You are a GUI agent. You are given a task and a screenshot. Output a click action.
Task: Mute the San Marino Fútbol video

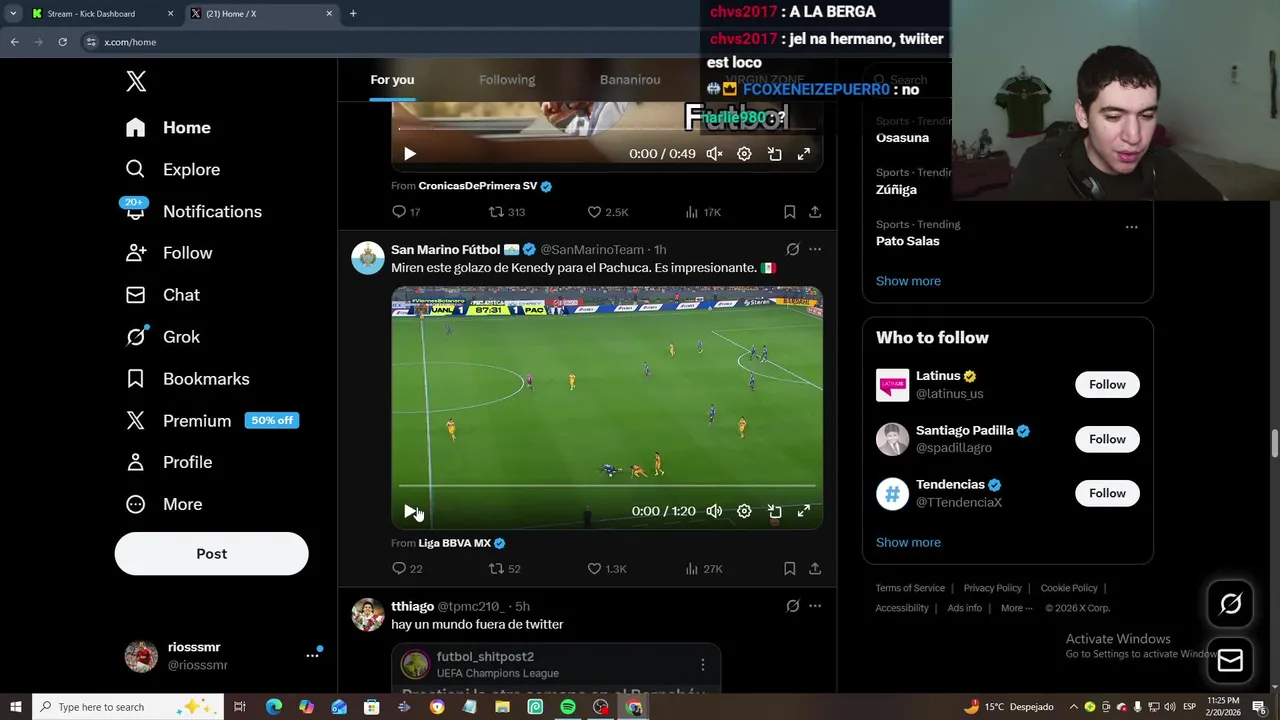coord(714,511)
